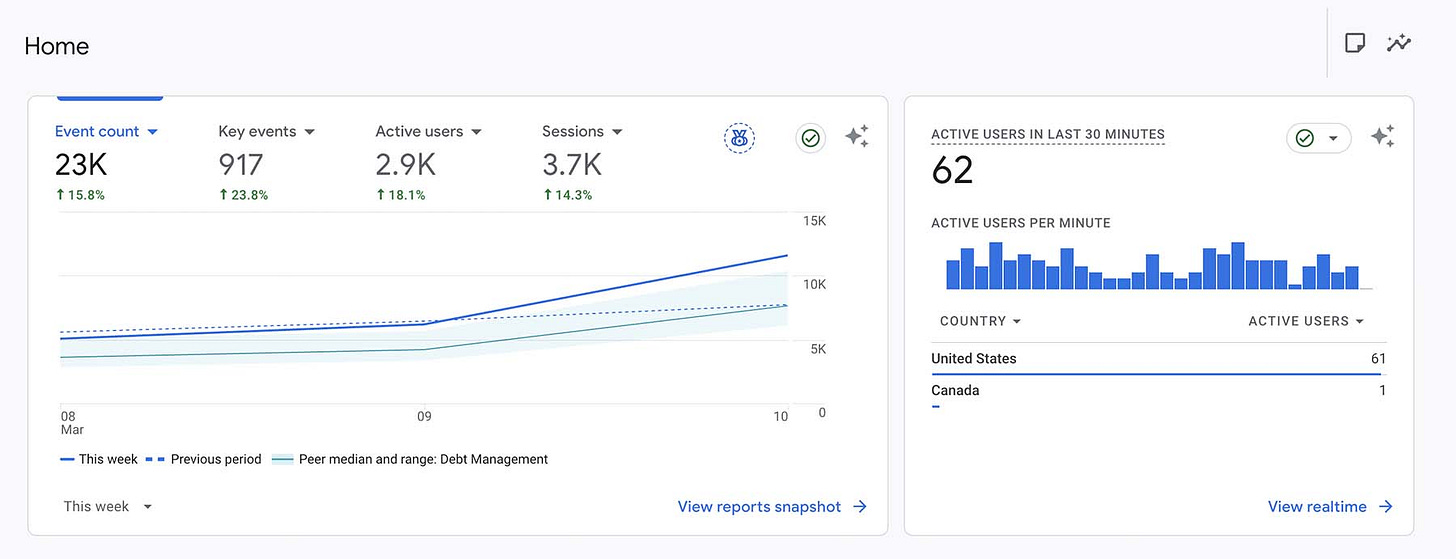Click the arrow next to View realtime

click(x=1386, y=507)
